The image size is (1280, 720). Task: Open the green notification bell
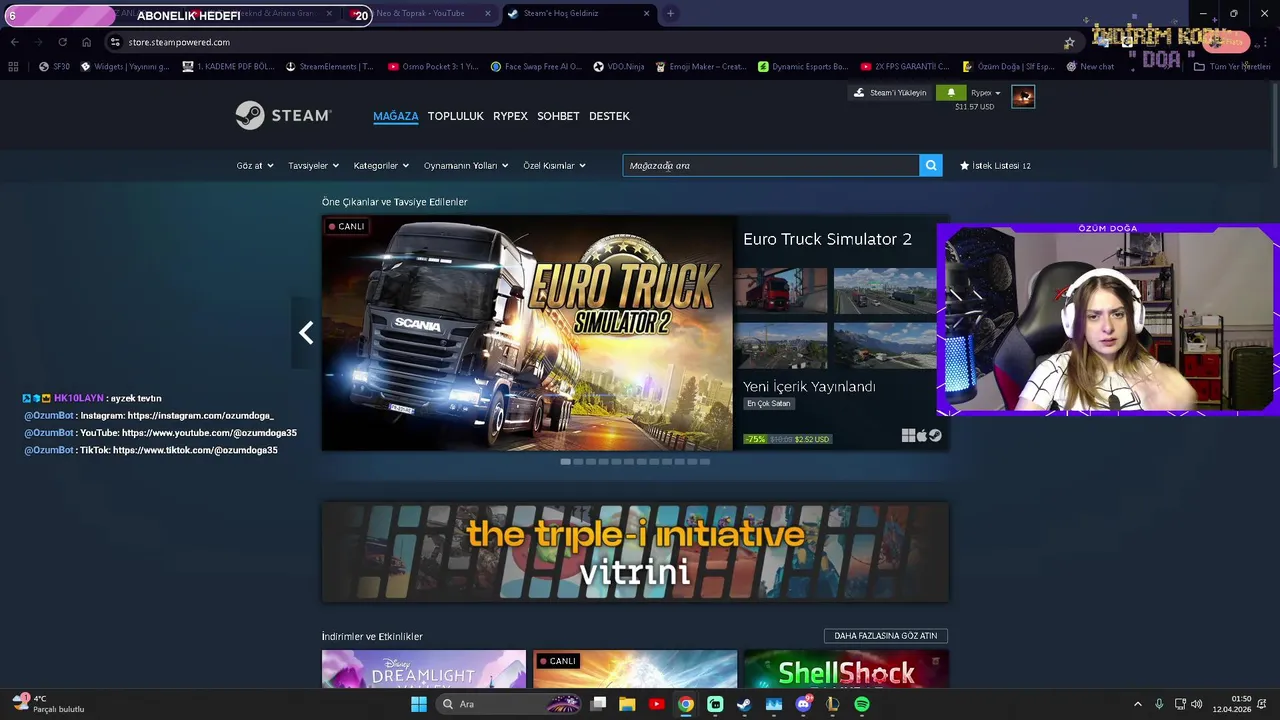(x=951, y=93)
